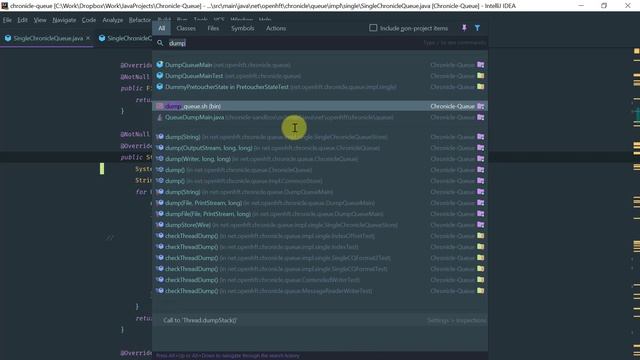
Task: Select dumpStore(Wire) symbol result
Action: [x=320, y=225]
